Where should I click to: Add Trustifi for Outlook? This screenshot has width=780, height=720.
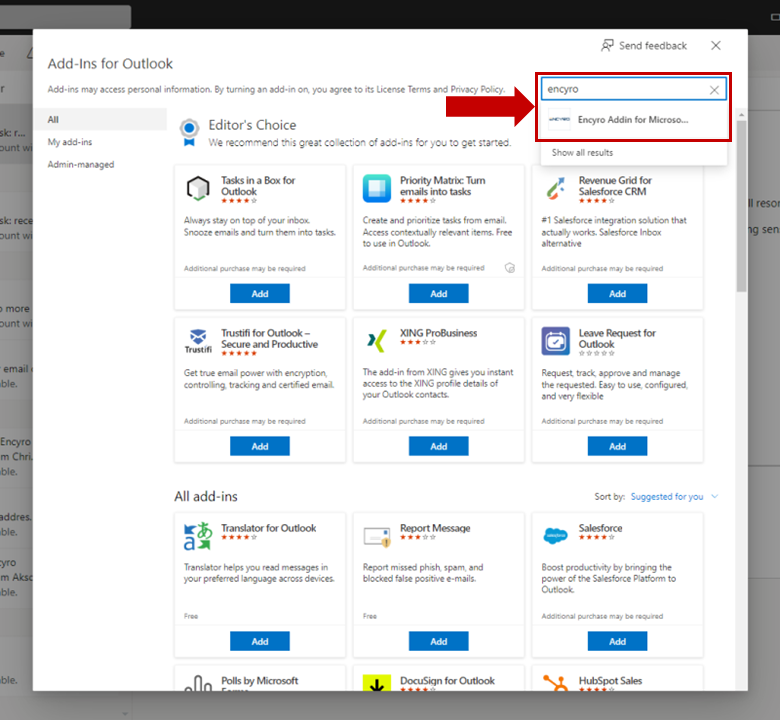tap(260, 446)
